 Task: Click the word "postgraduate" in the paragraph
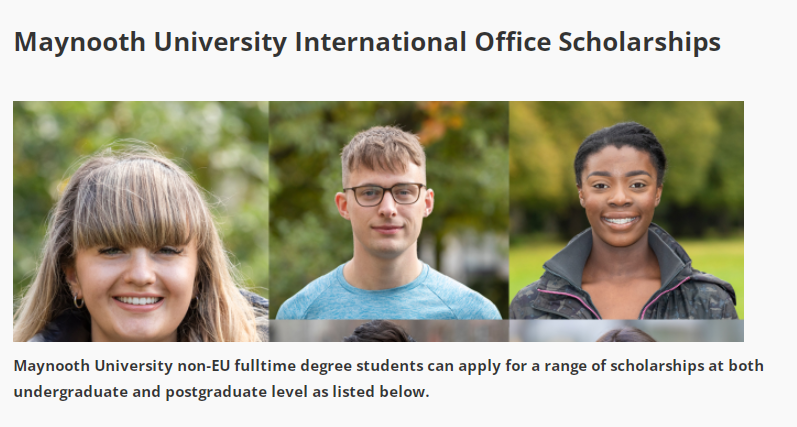click(216, 392)
